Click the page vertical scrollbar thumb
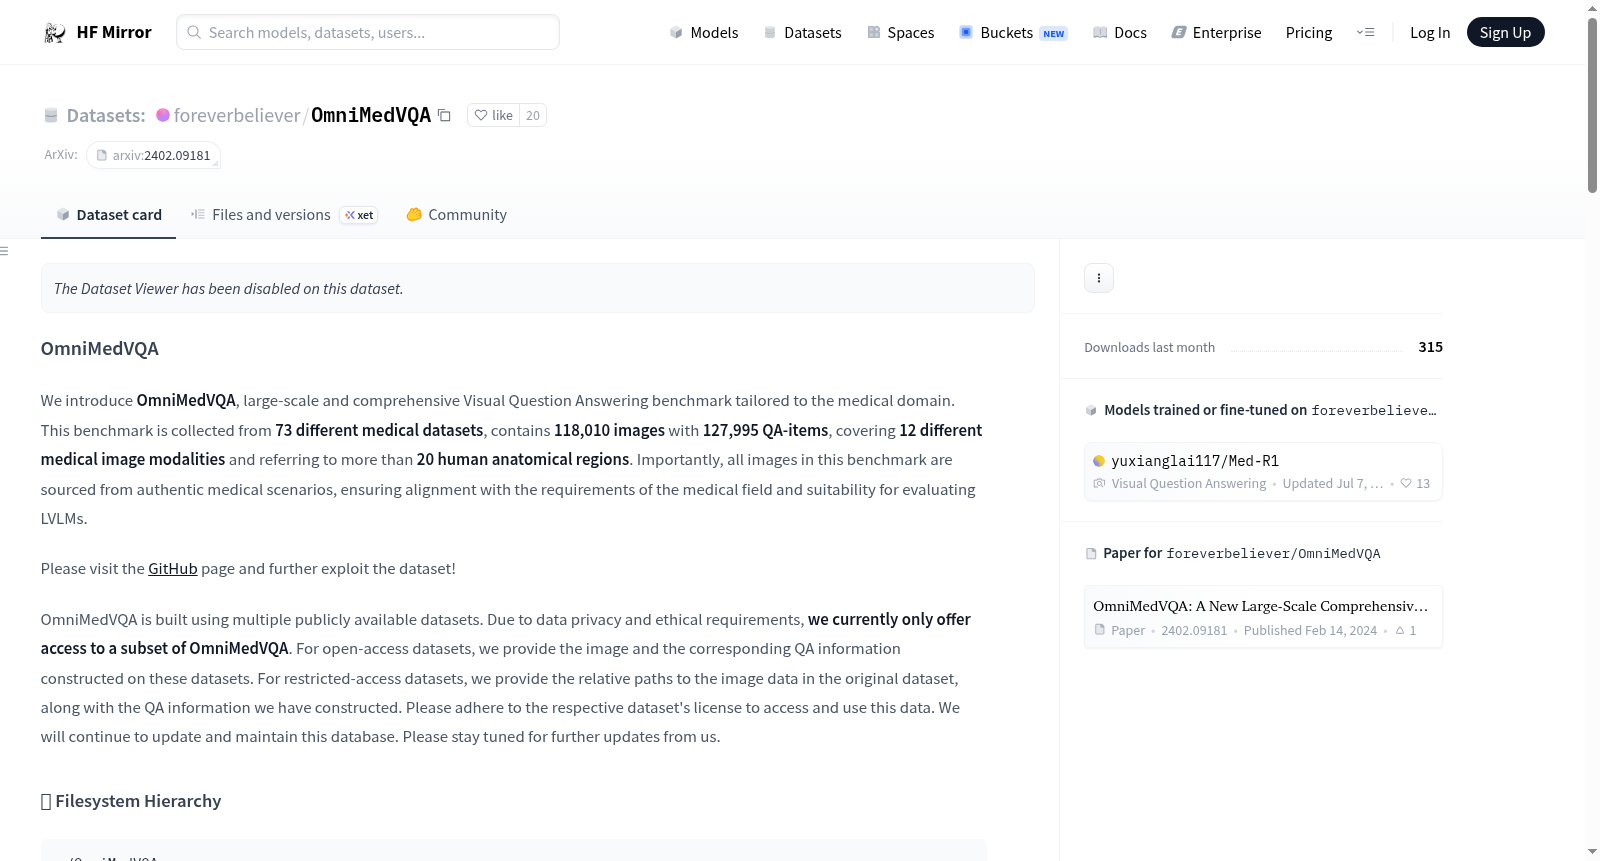 1592,105
